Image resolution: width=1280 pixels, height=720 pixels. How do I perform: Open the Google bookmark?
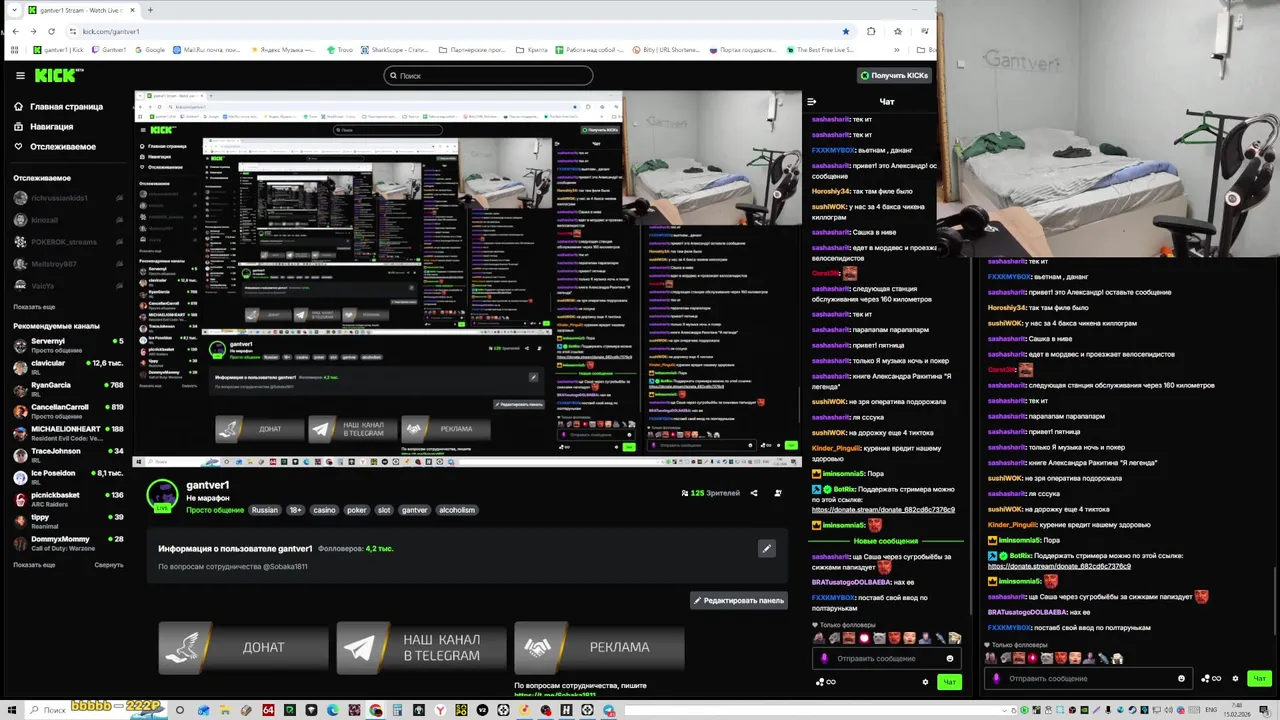coord(150,49)
